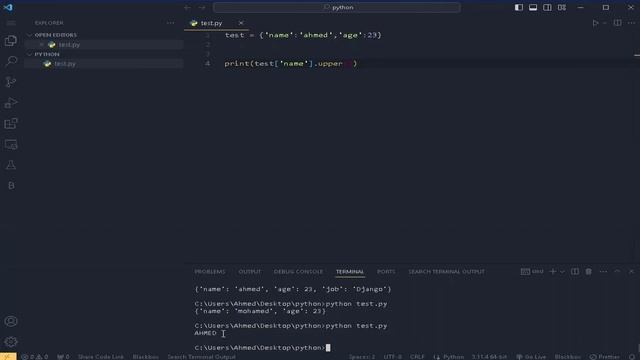Select the cmd terminal shell label
Viewport: 640px width, 360px height.
point(532,271)
